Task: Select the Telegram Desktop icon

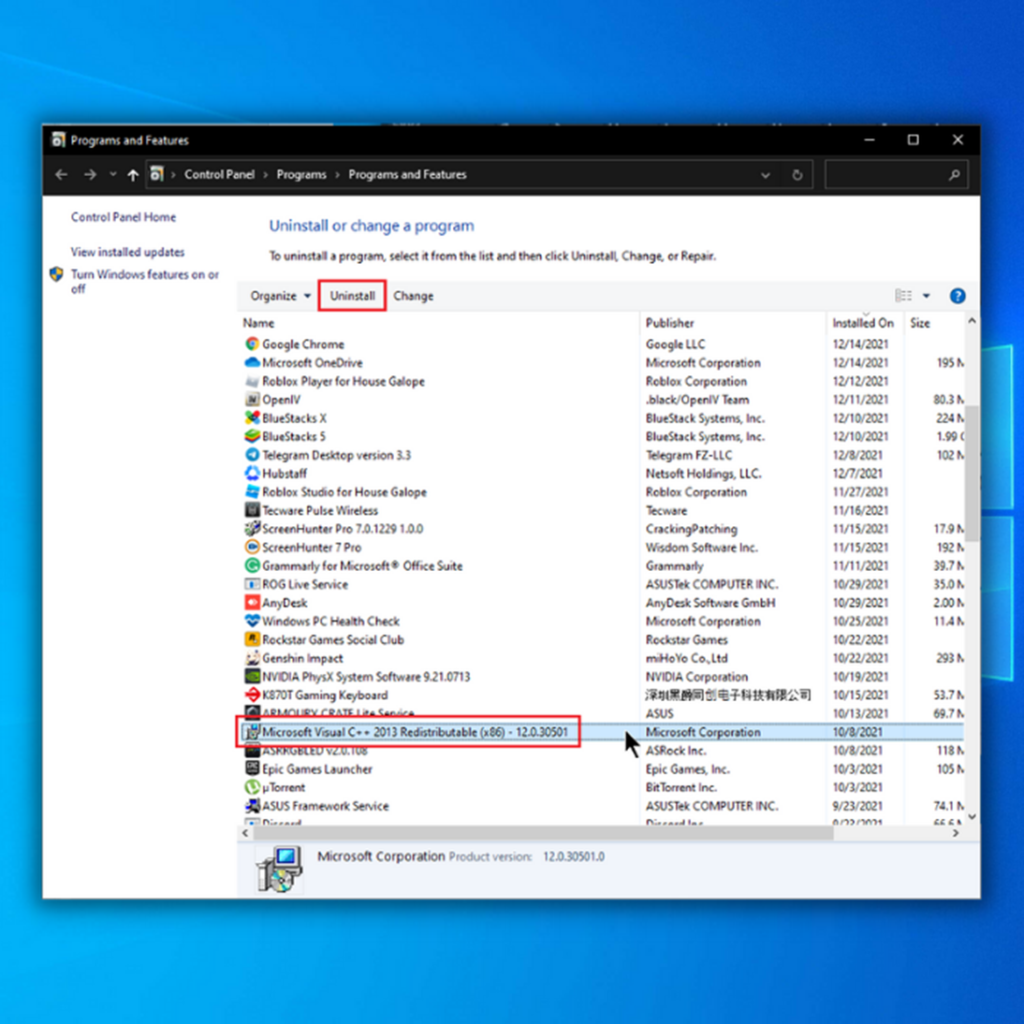Action: coord(252,455)
